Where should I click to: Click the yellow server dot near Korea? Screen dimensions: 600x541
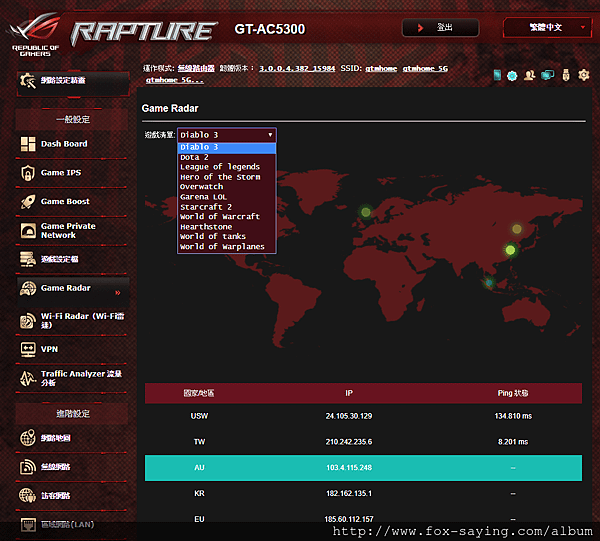pos(517,229)
